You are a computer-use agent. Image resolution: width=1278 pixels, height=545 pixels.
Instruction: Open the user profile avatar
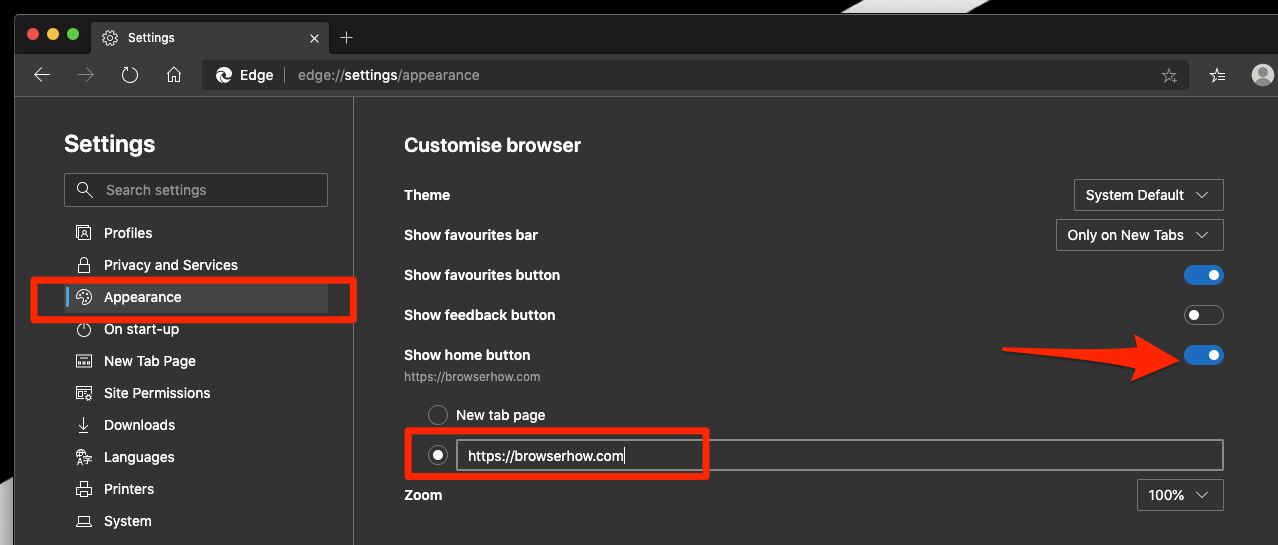(1263, 75)
